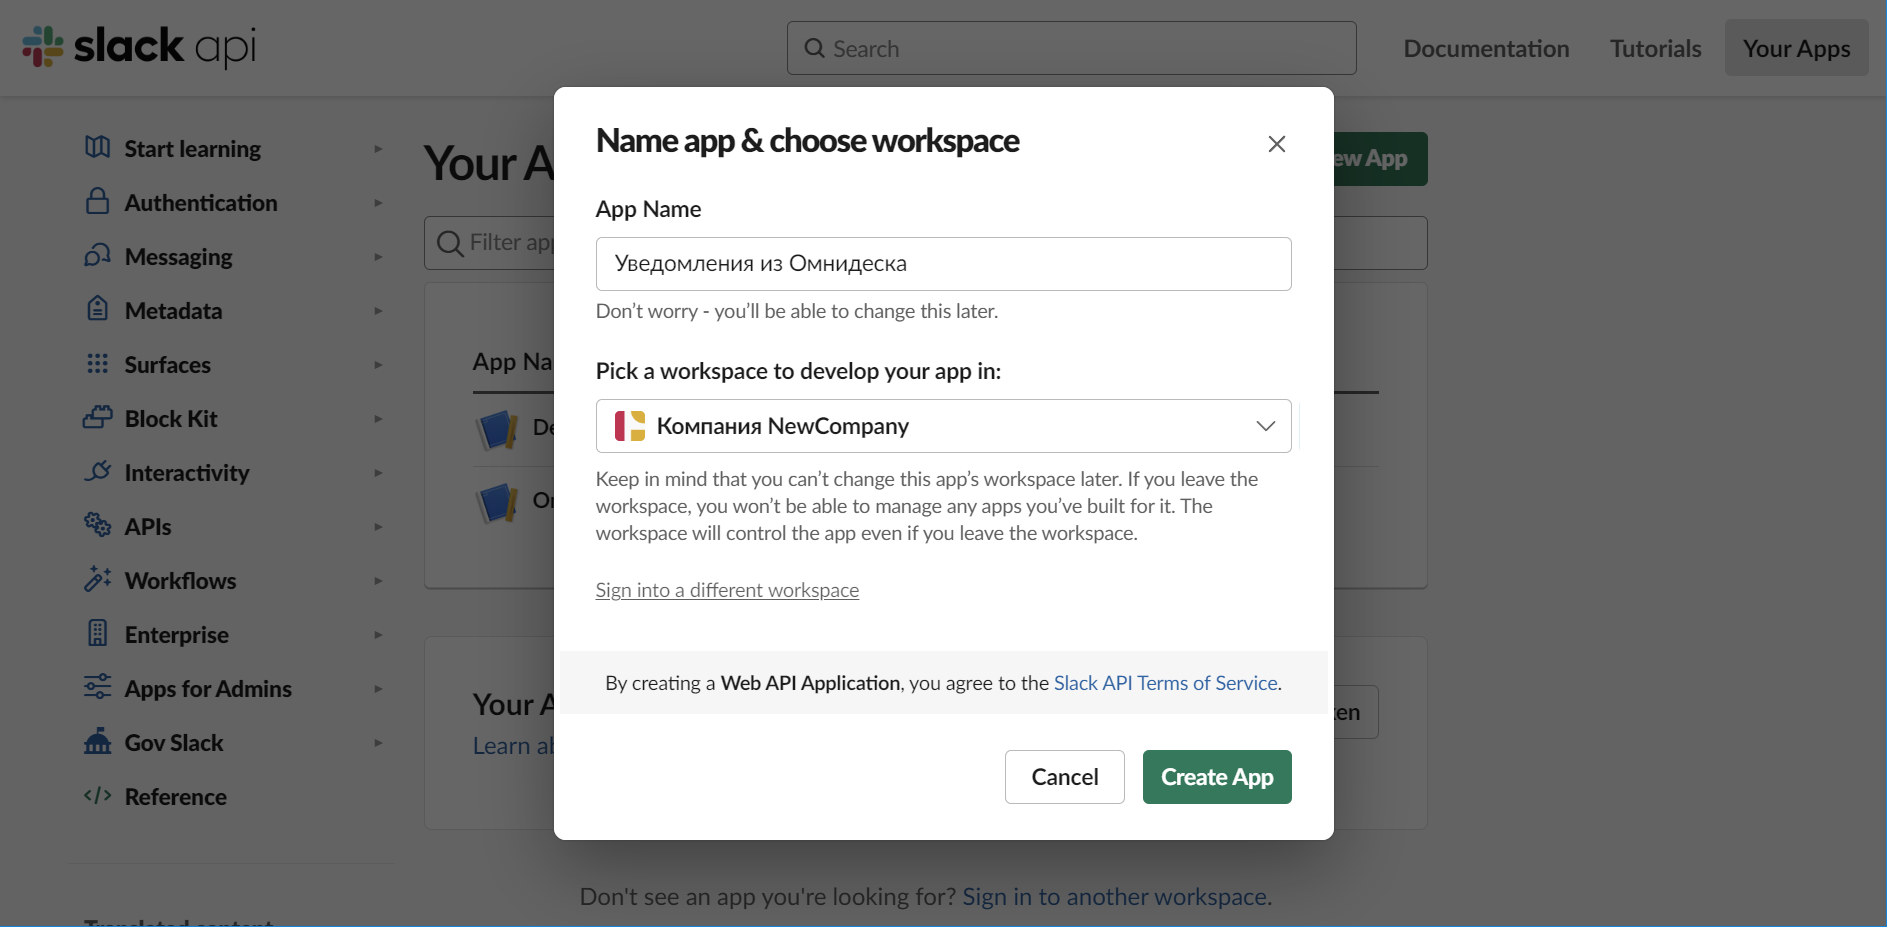Screen dimensions: 1887x927
Task: Click the Metadata clipboard icon
Action: (97, 310)
